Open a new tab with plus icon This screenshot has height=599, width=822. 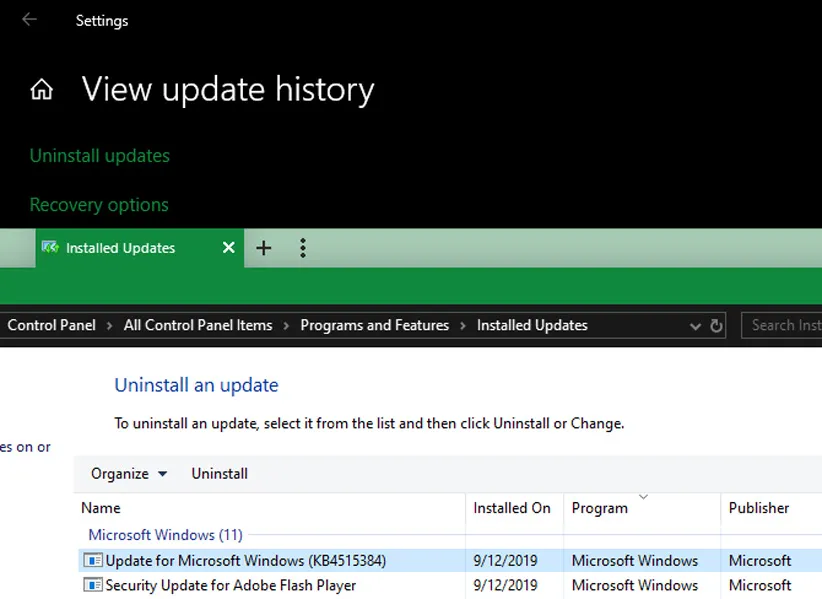click(x=264, y=248)
